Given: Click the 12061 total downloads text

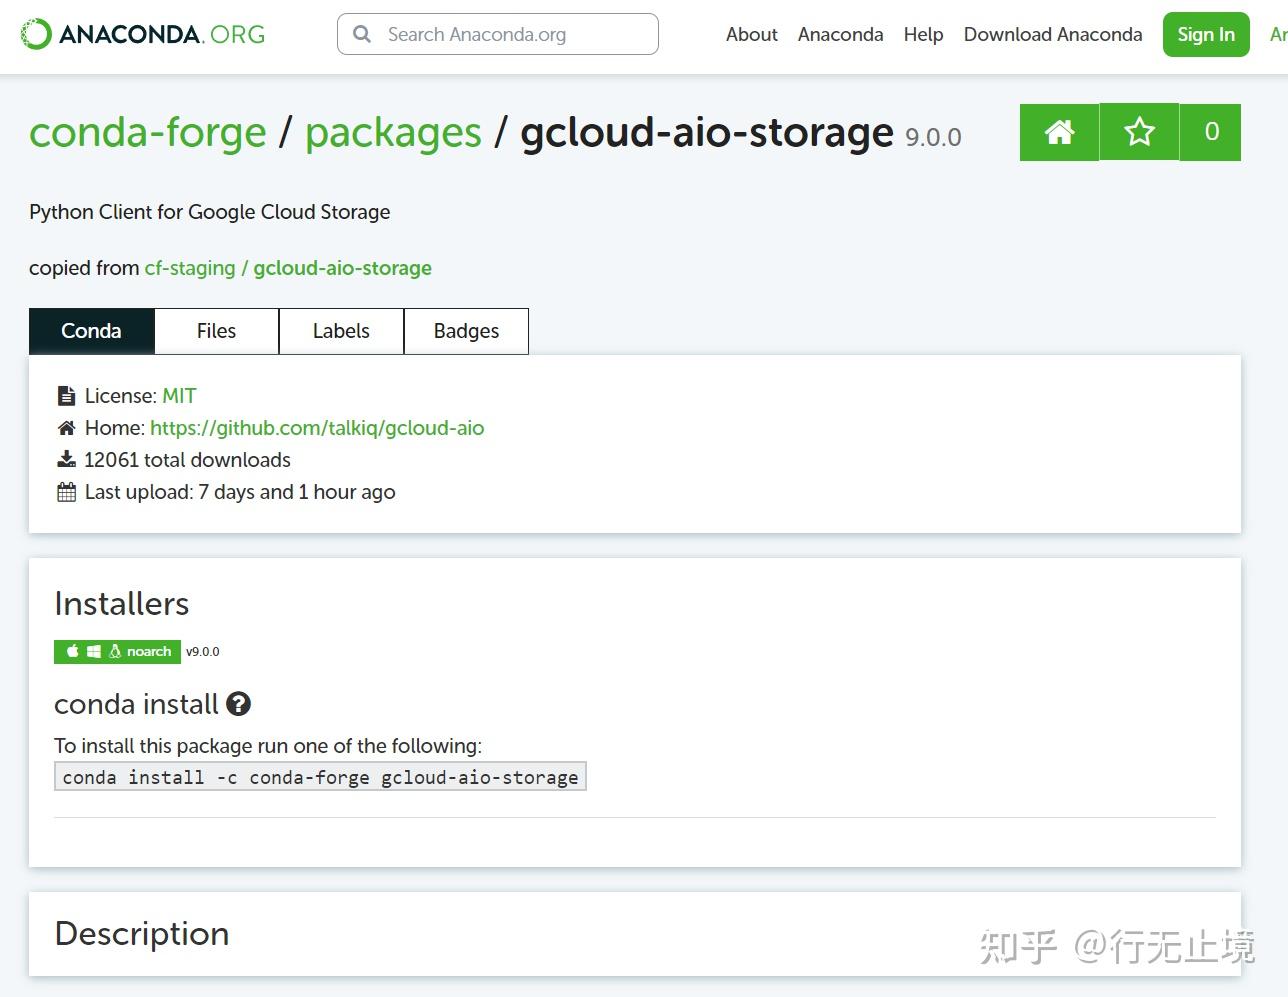Looking at the screenshot, I should coord(187,460).
